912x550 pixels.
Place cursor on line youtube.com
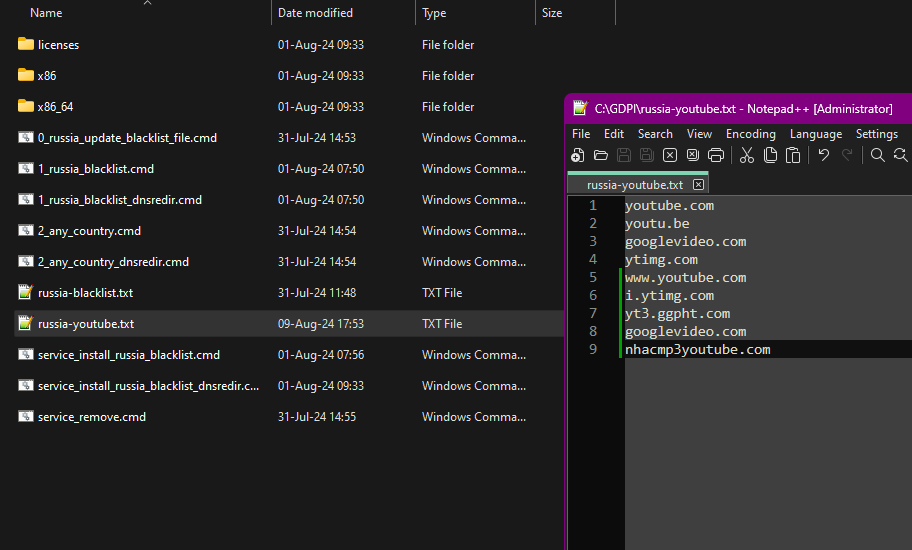tap(669, 205)
